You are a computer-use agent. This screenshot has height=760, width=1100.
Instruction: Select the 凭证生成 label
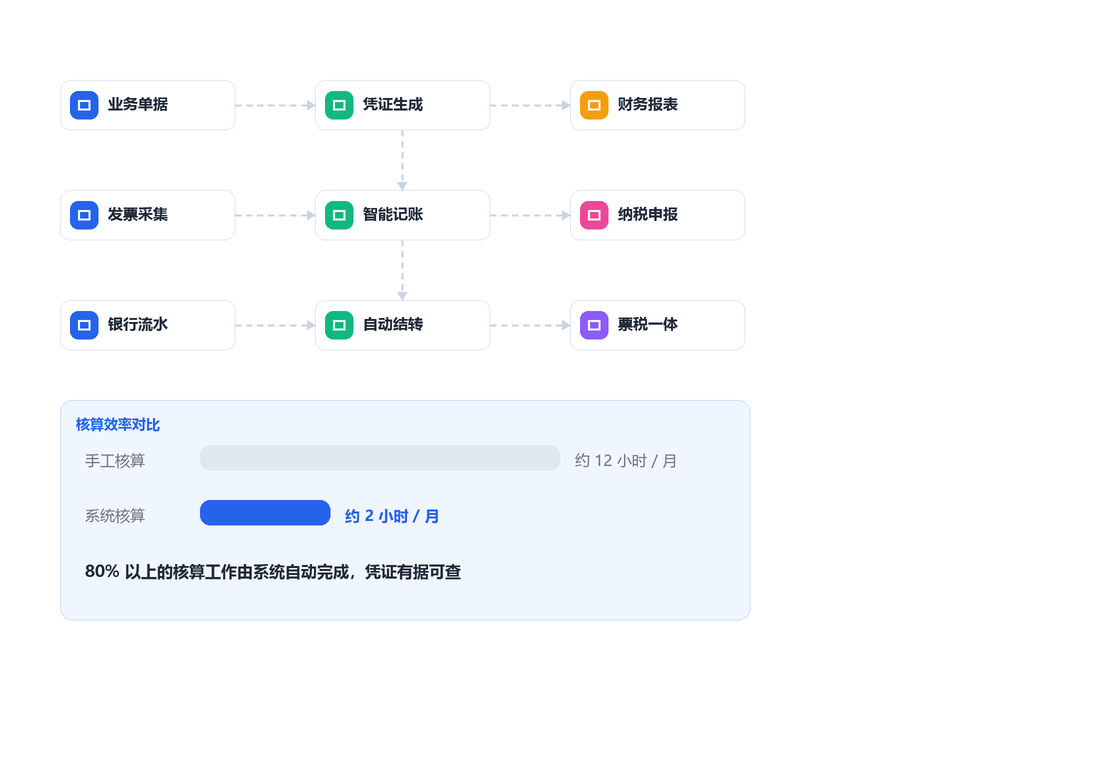(393, 105)
